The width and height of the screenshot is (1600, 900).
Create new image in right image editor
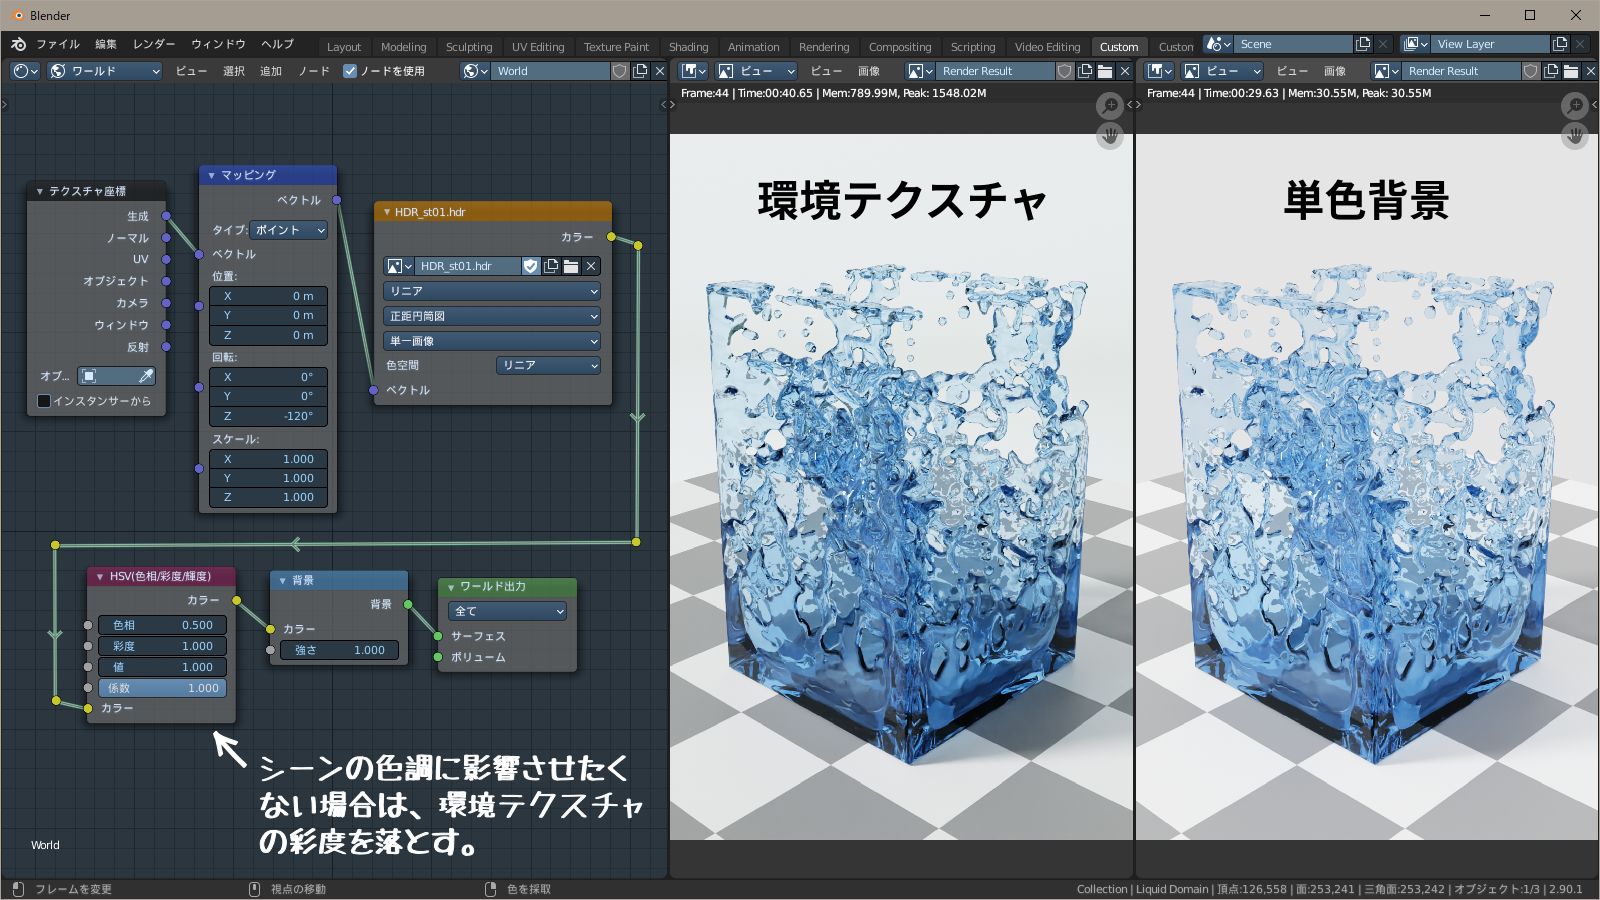[x=1551, y=71]
